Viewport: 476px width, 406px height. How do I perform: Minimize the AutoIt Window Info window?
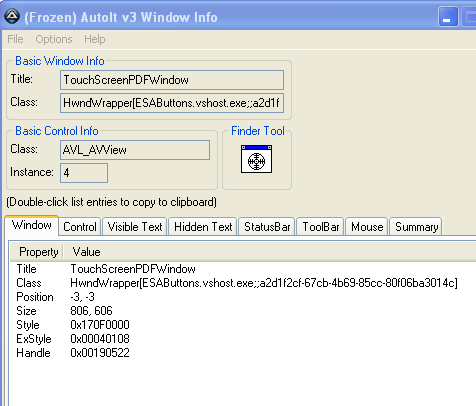(x=447, y=17)
